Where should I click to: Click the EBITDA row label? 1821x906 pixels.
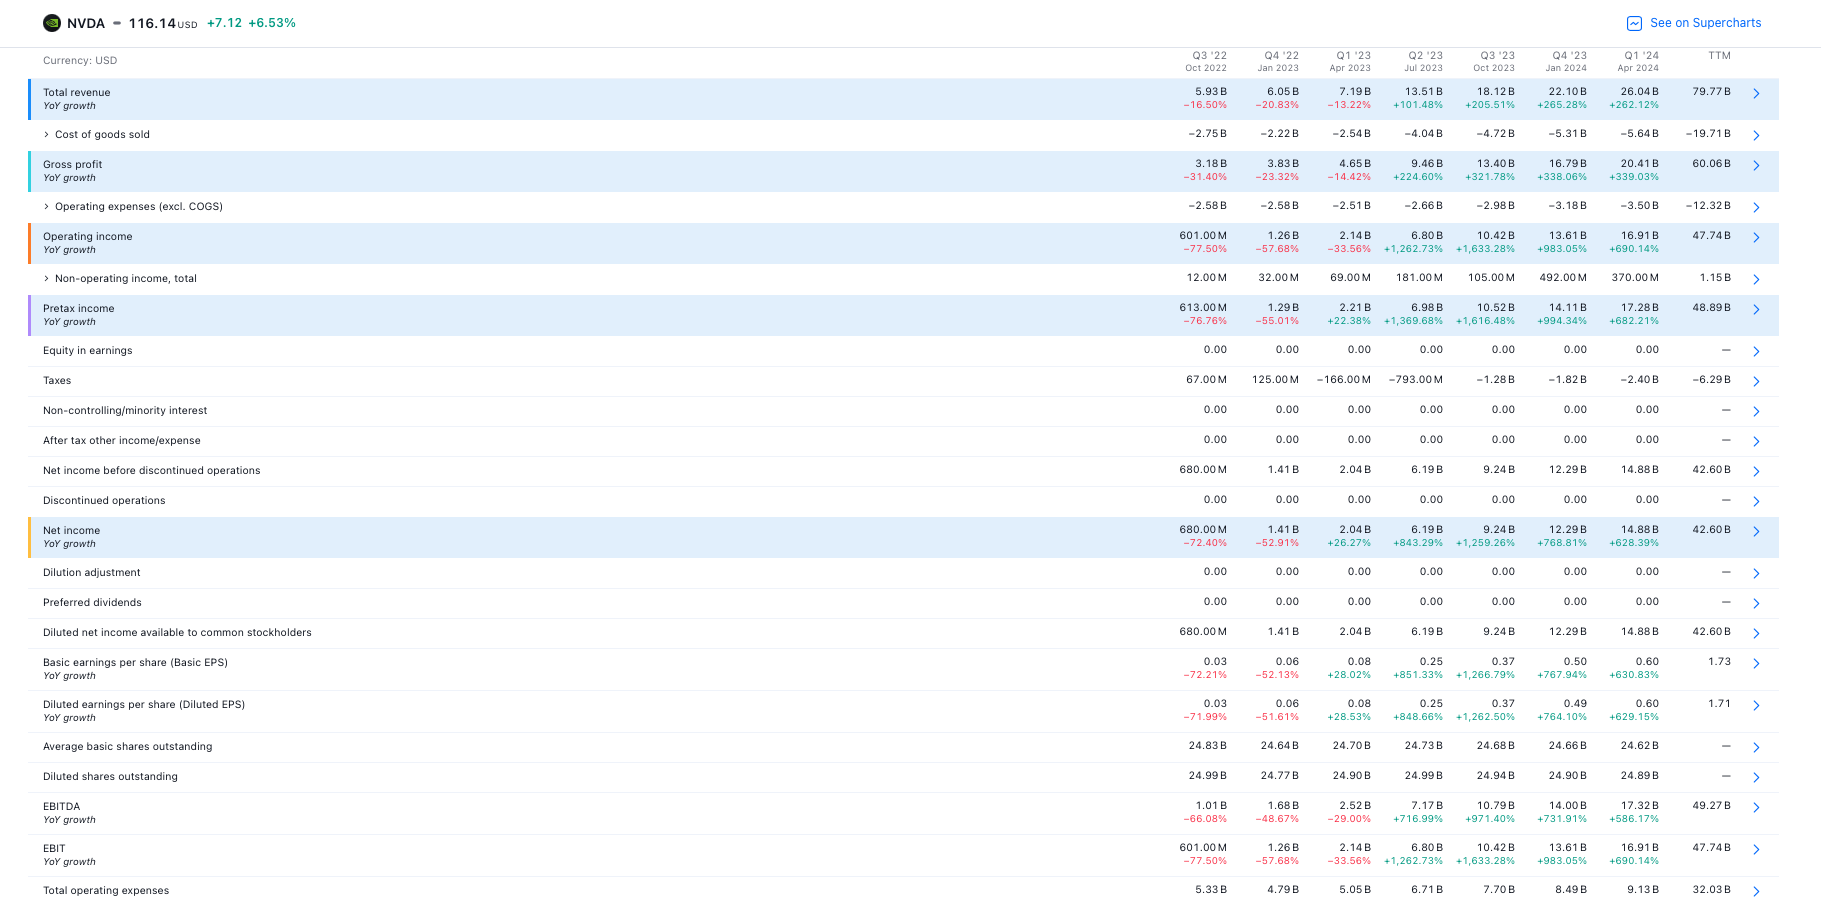pyautogui.click(x=62, y=806)
